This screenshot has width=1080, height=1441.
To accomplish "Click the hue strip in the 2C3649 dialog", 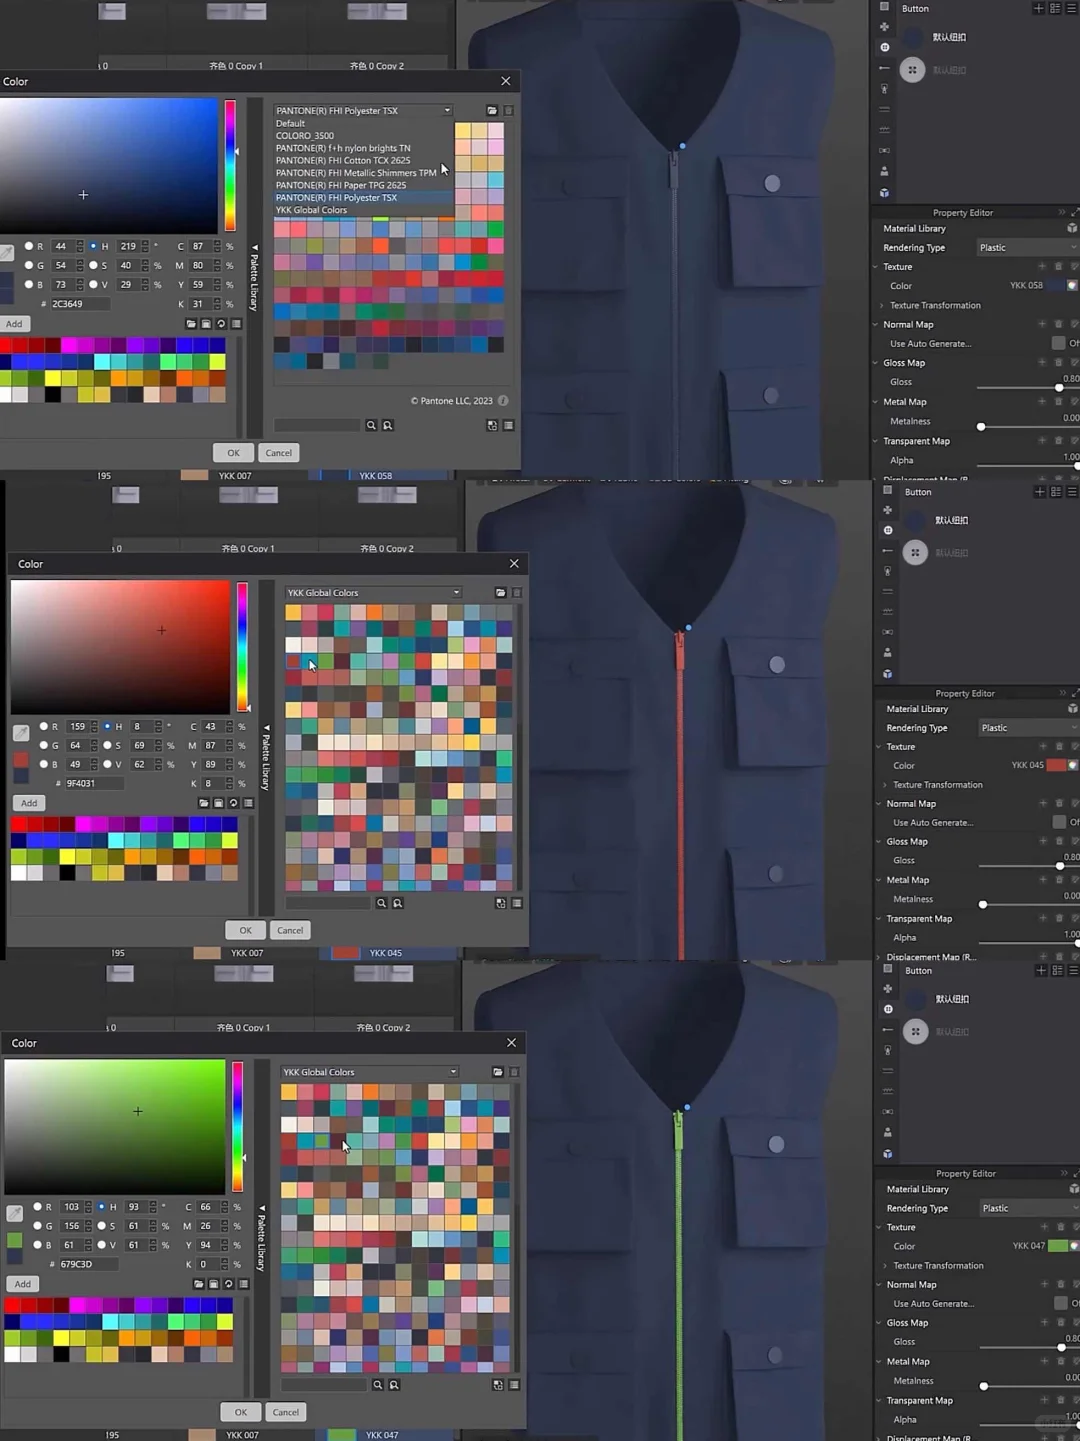I will click(x=230, y=166).
